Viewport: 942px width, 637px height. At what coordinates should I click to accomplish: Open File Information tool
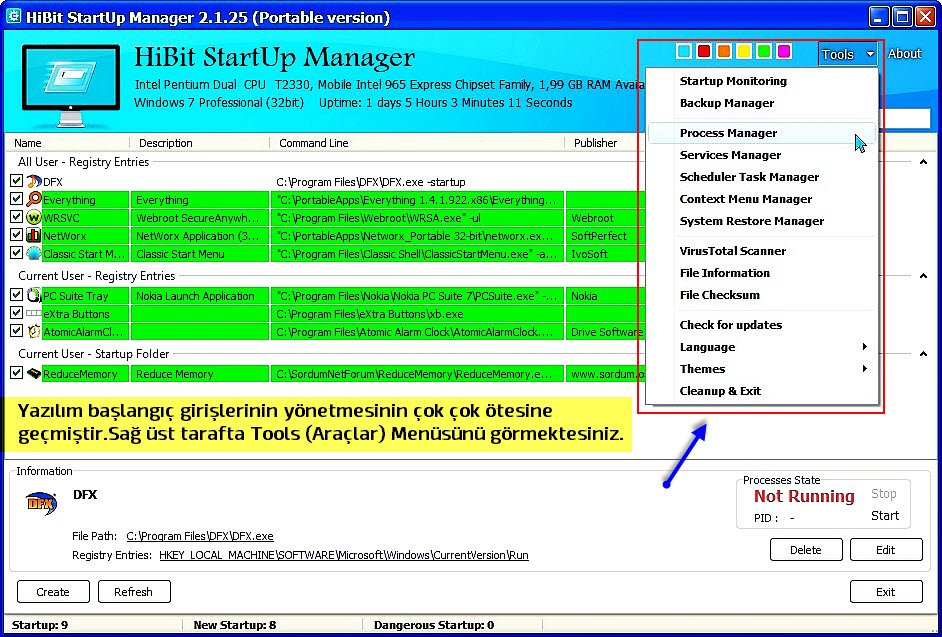pos(761,273)
